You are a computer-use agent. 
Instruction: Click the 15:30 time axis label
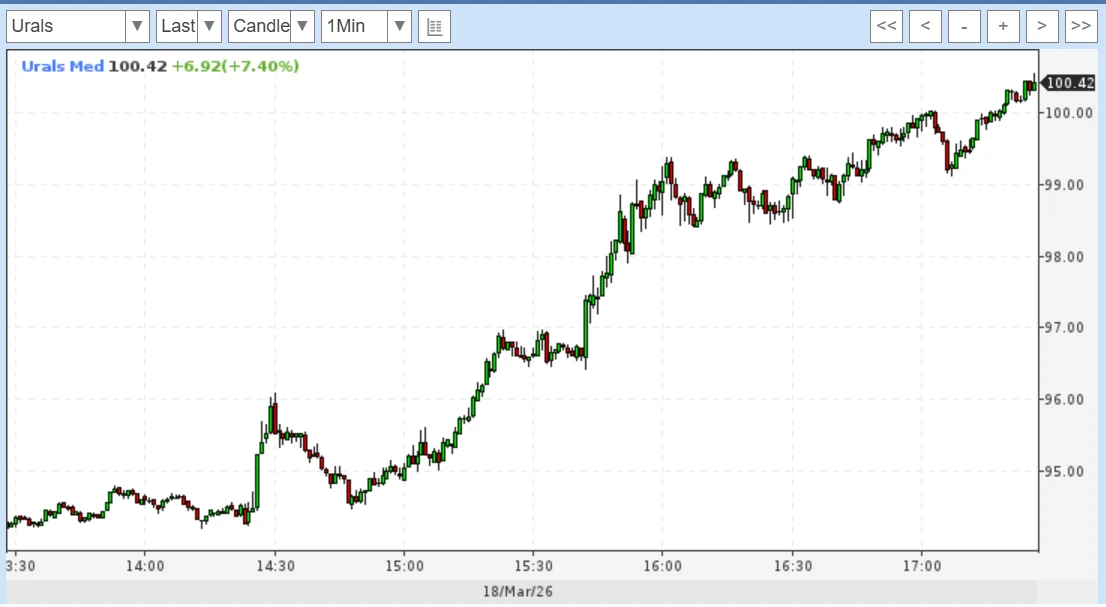coord(533,566)
